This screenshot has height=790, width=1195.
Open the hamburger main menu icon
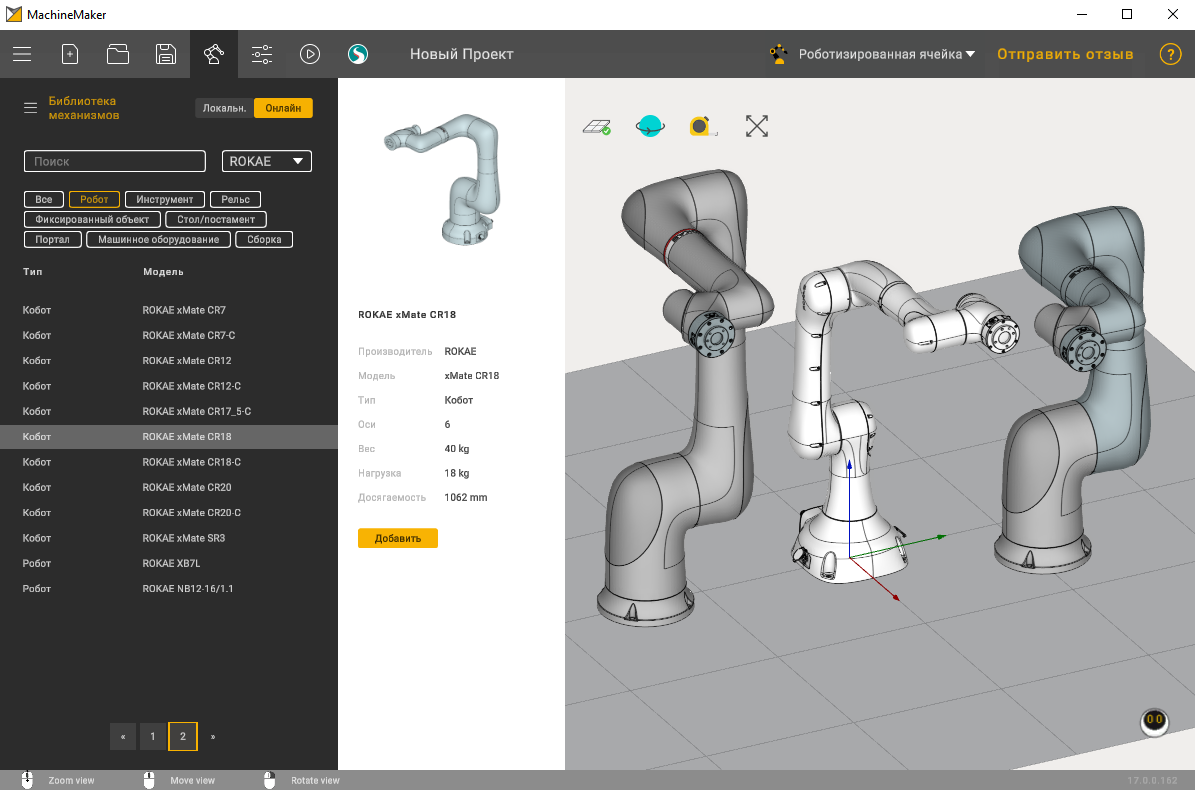(x=22, y=54)
